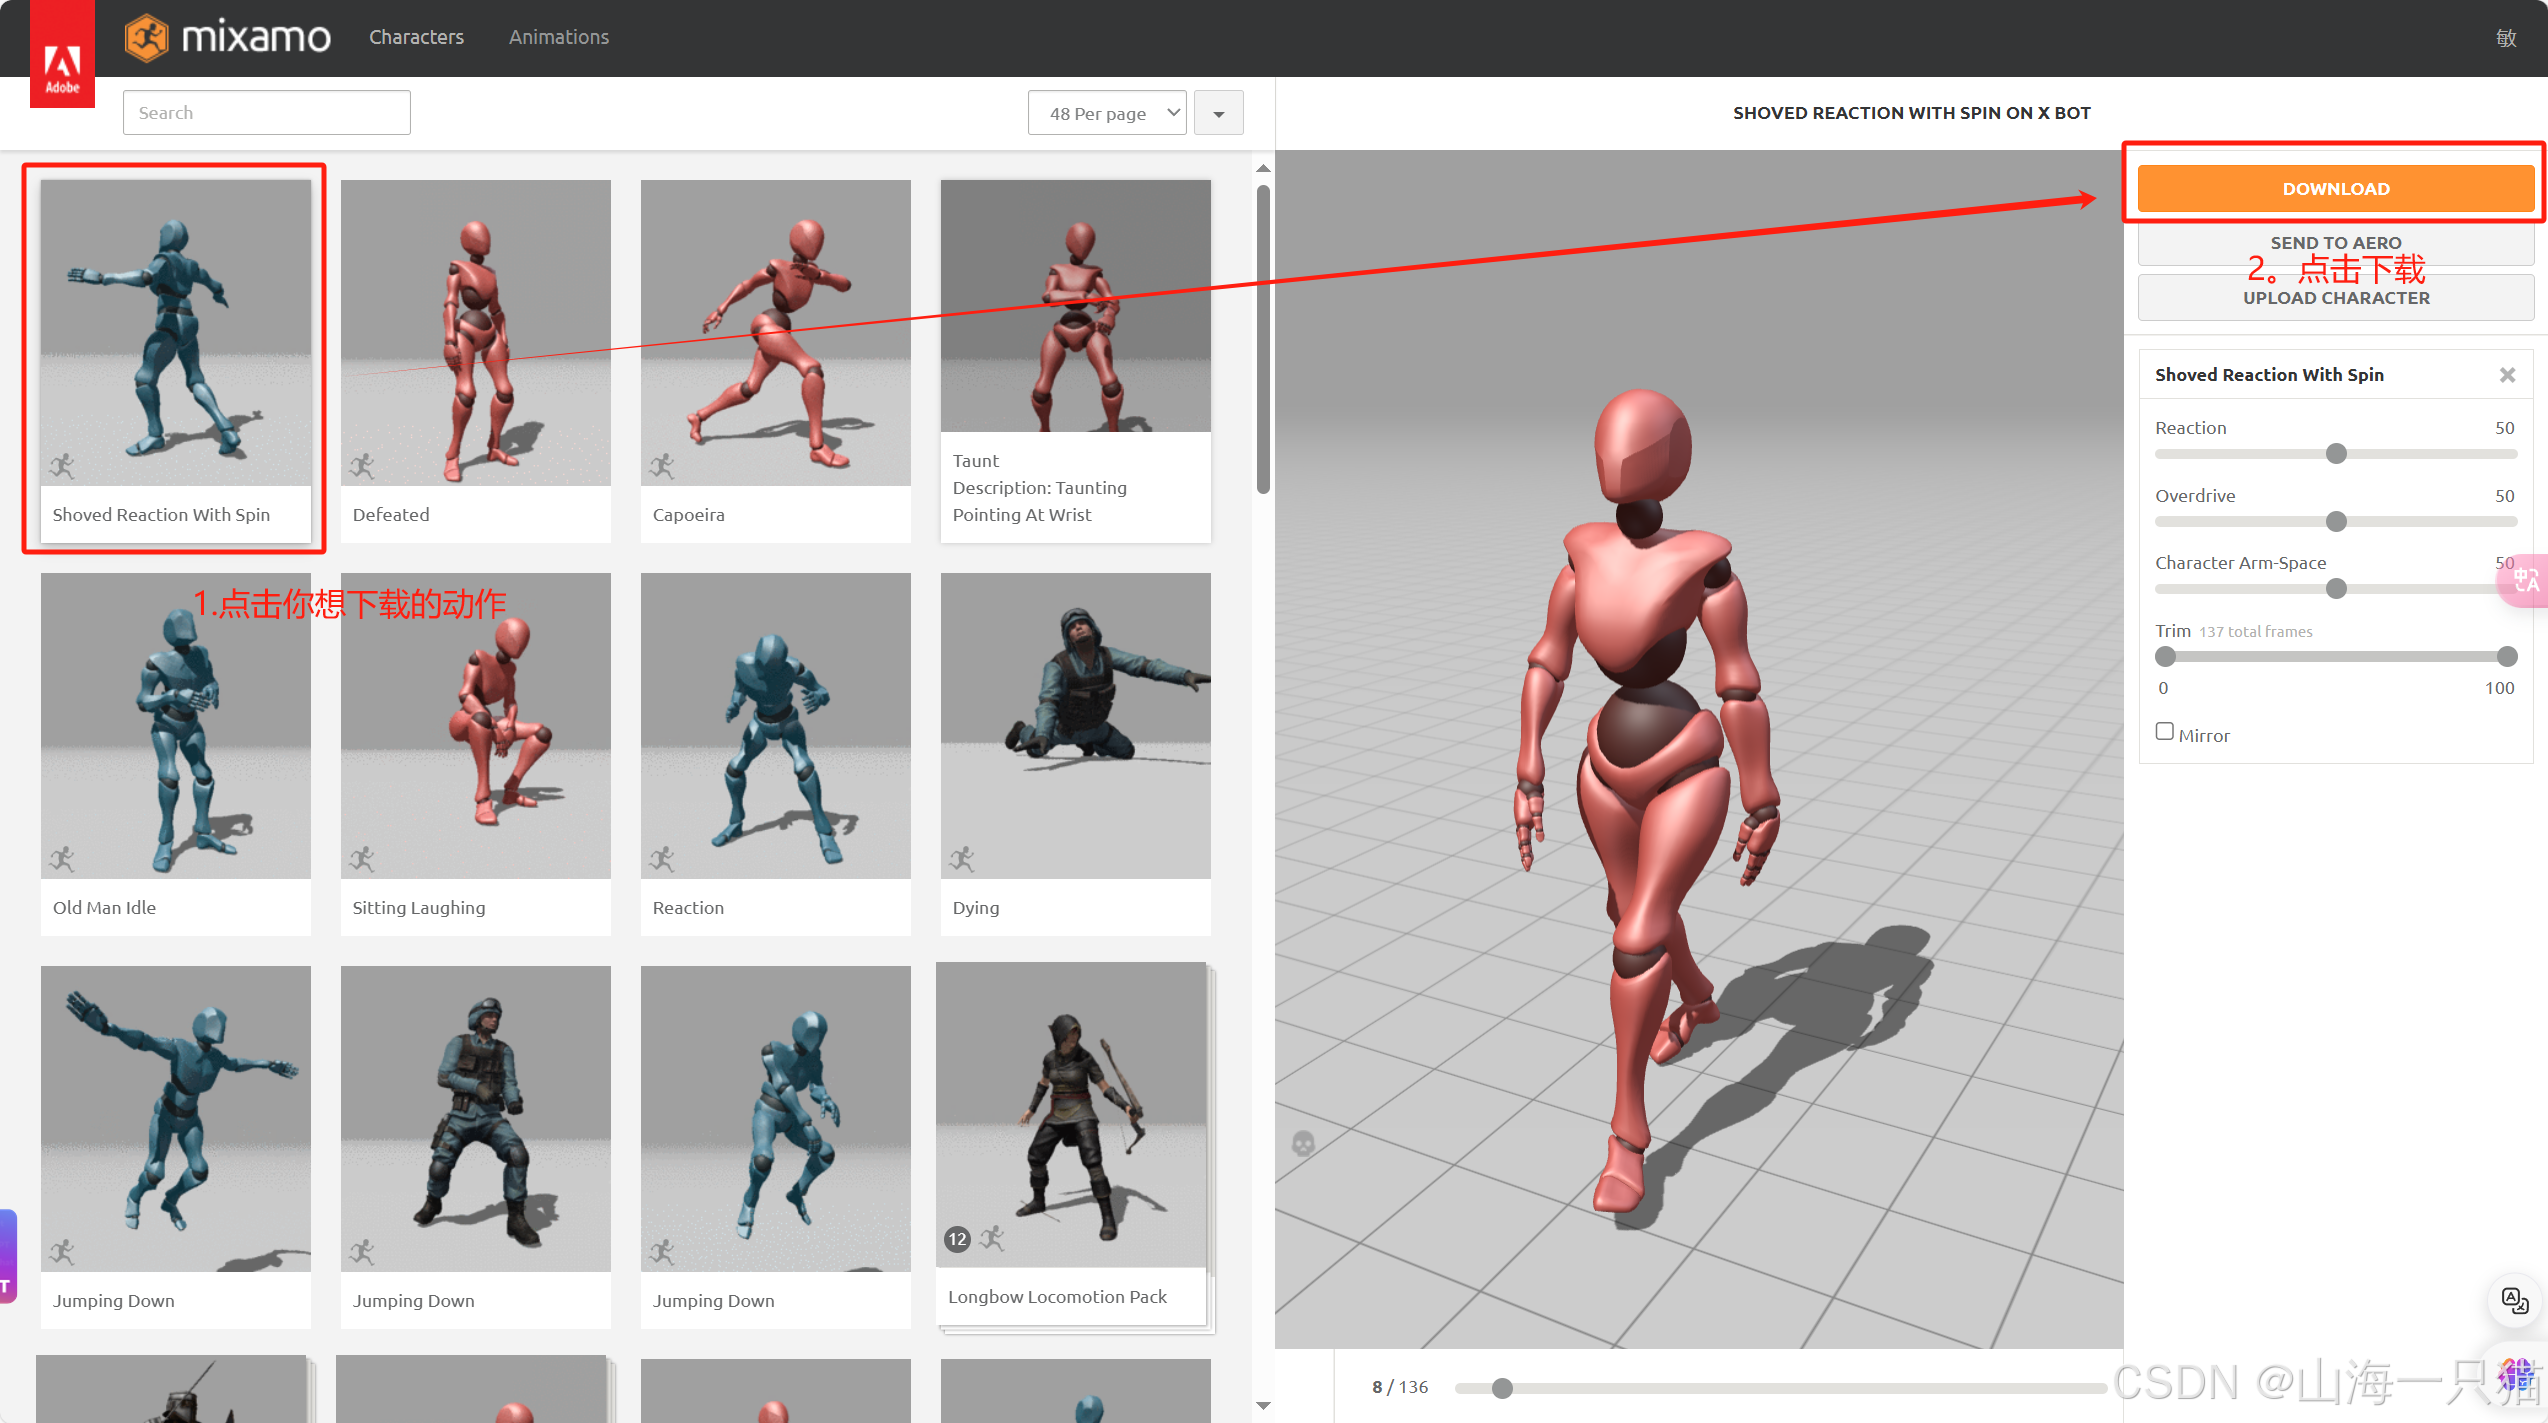Click the 8 / 136 frame counter
Viewport: 2548px width, 1423px height.
(1400, 1387)
